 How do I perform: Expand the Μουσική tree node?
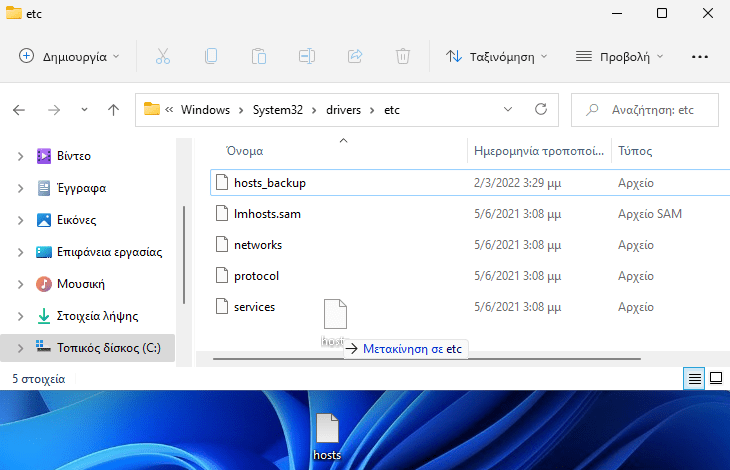[x=20, y=284]
